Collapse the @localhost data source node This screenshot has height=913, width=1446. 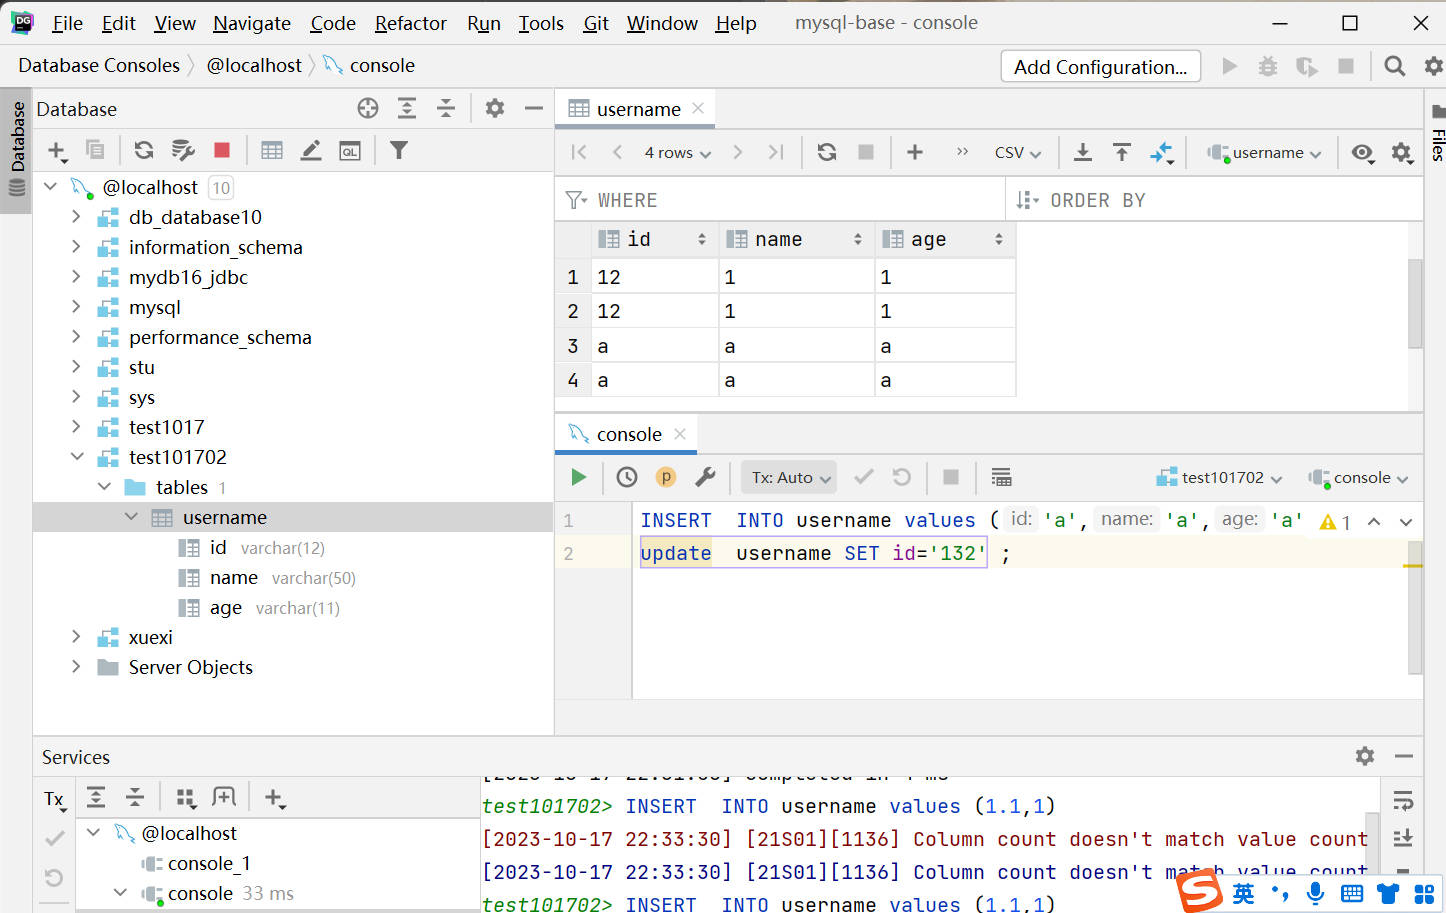50,187
